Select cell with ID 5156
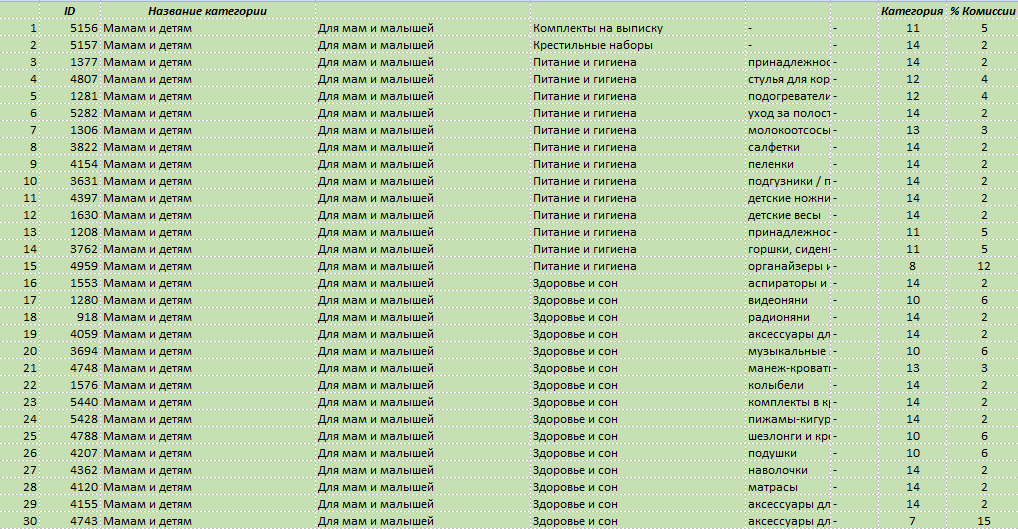Screen dimensions: 1018x529 click(69, 28)
